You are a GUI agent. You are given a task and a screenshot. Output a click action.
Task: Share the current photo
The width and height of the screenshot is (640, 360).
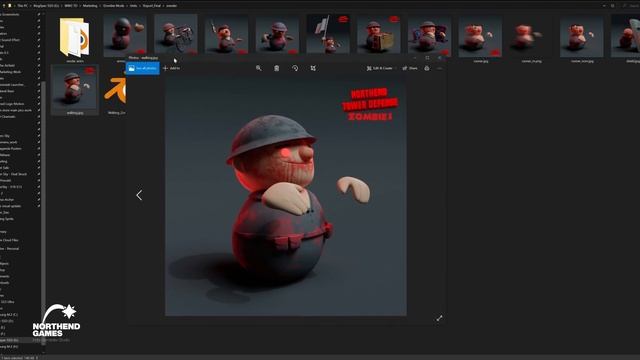tap(410, 68)
